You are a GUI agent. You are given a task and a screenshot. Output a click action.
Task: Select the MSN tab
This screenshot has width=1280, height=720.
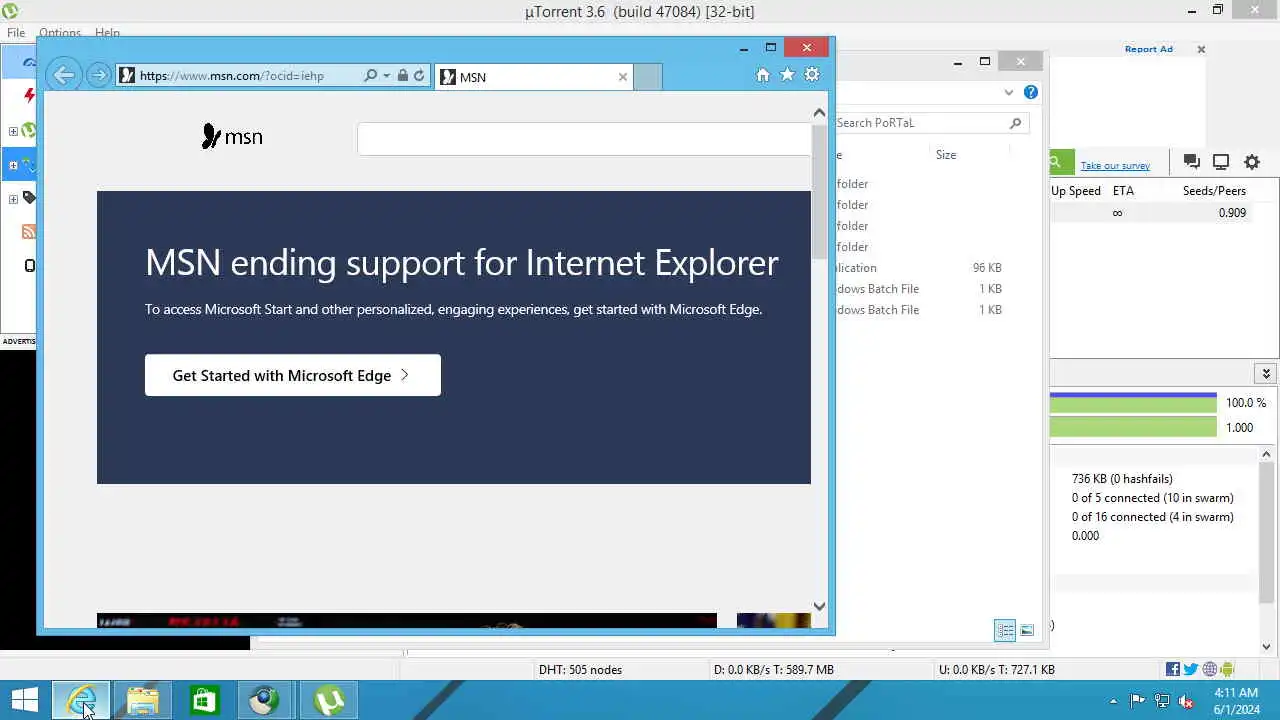point(534,76)
